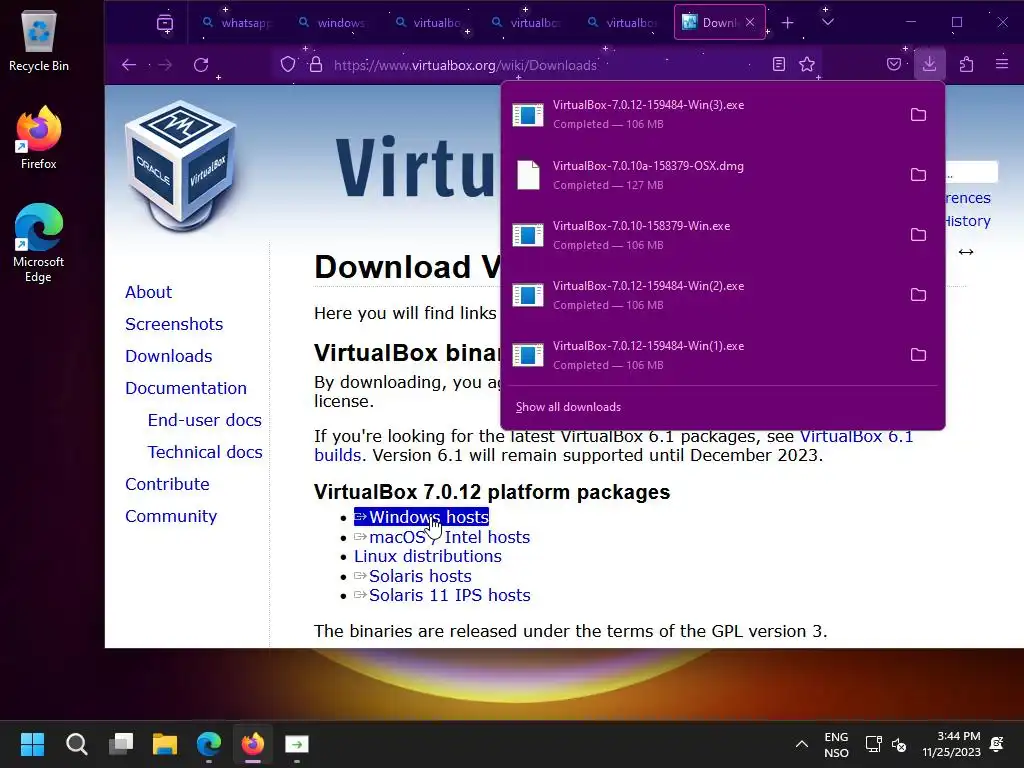Open Linux distributions link
The width and height of the screenshot is (1024, 768).
[428, 556]
